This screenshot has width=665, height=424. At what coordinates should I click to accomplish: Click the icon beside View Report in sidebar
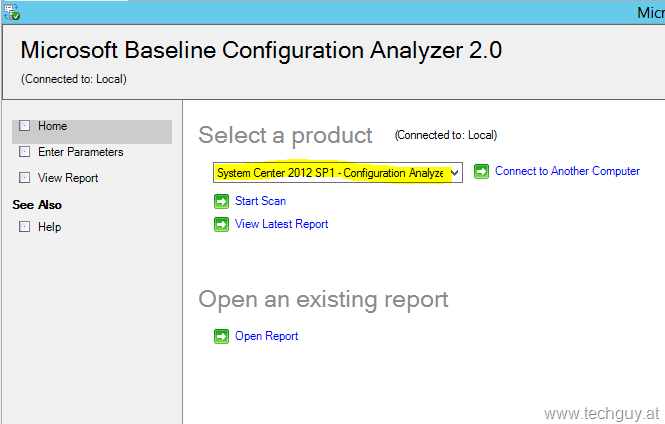pyautogui.click(x=25, y=178)
